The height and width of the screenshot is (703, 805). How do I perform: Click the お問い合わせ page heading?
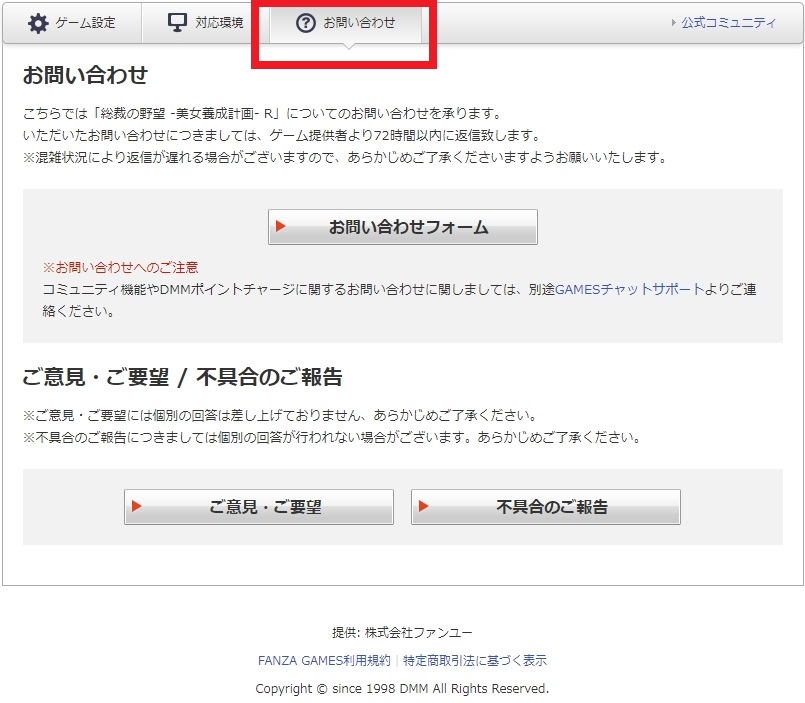pos(85,75)
